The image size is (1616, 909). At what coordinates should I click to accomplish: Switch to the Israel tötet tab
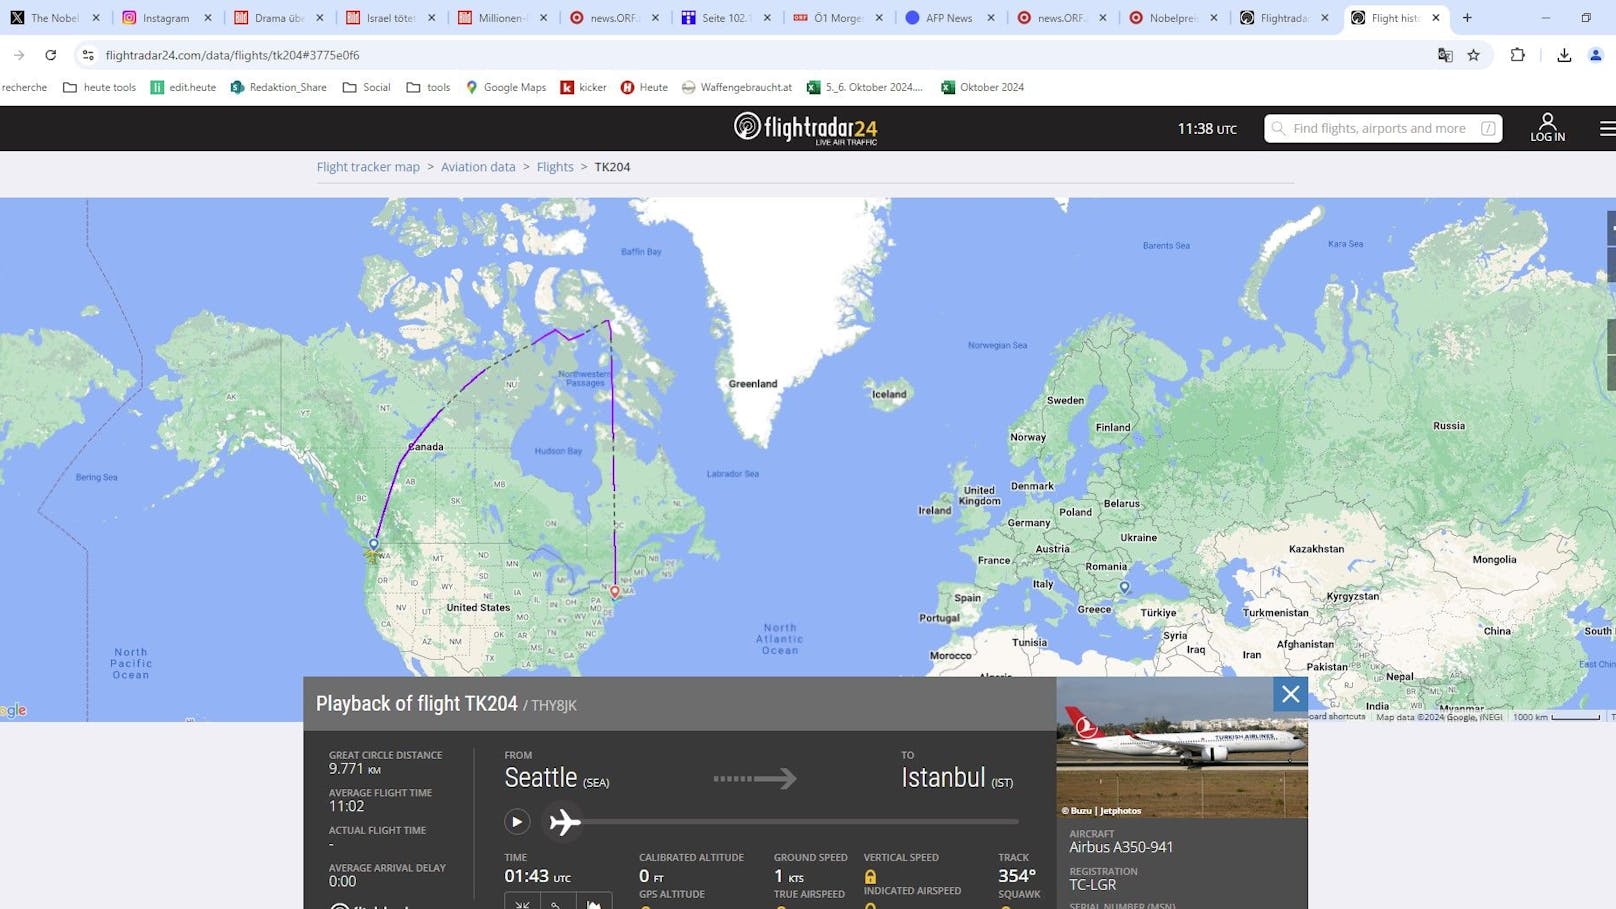(x=390, y=18)
